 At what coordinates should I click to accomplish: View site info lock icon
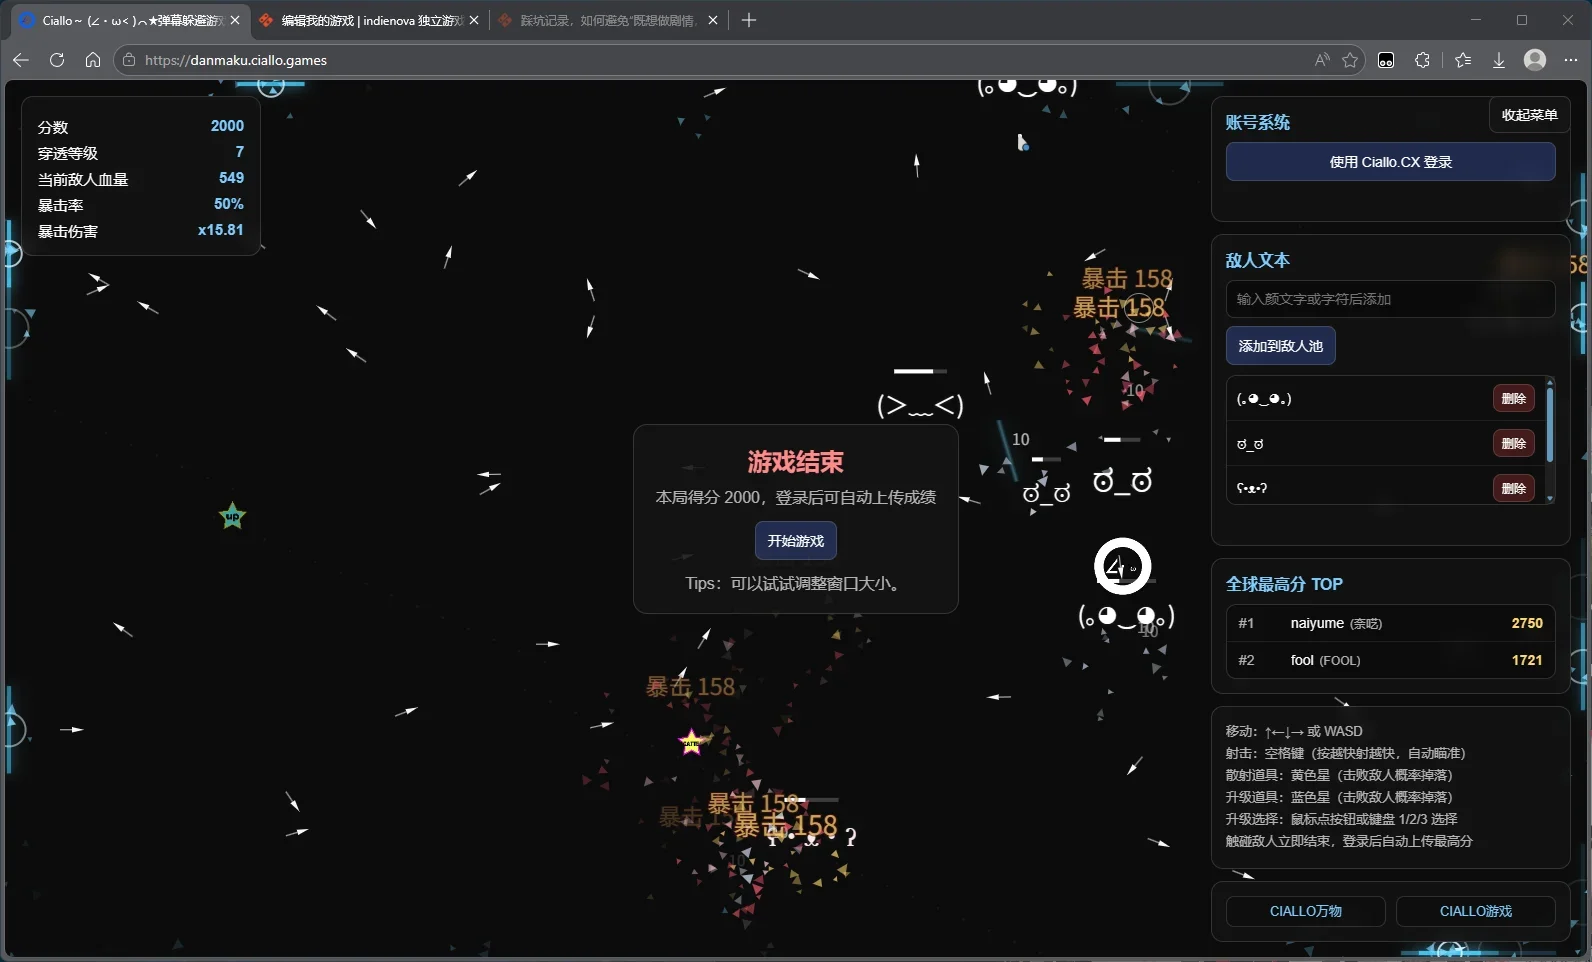click(x=129, y=60)
